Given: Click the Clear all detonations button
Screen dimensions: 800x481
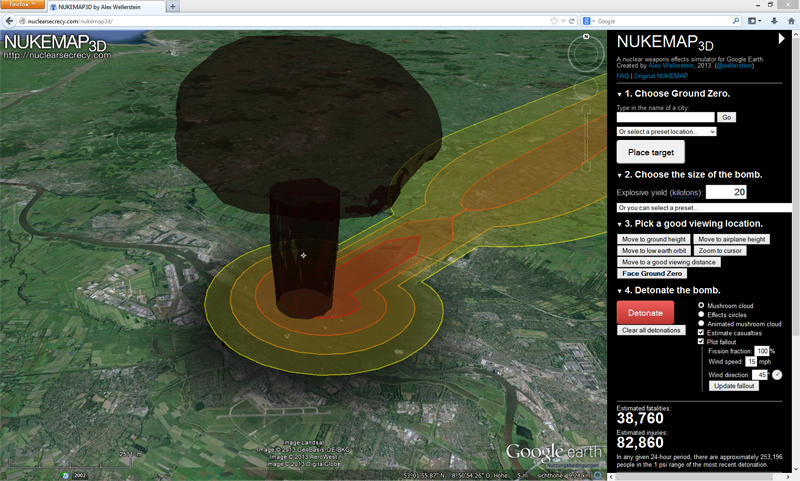Looking at the screenshot, I should point(651,330).
